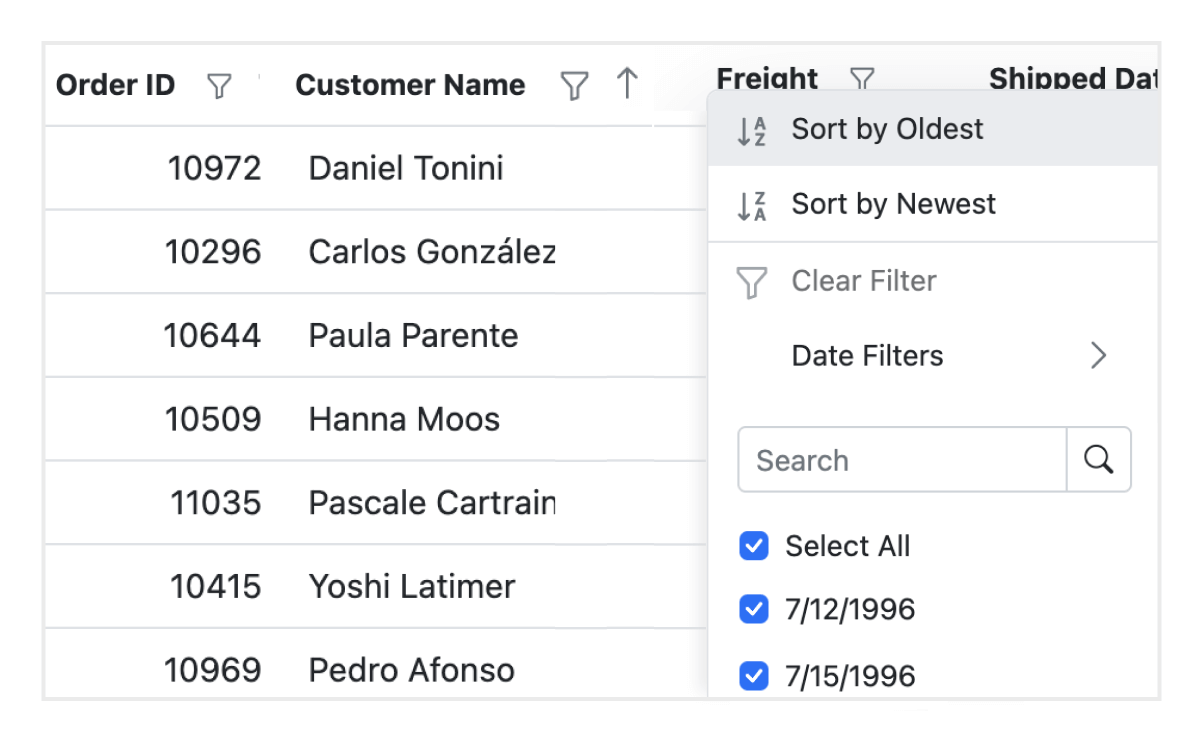This screenshot has width=1201, height=741.
Task: Click the Order ID filter icon
Action: coord(219,87)
